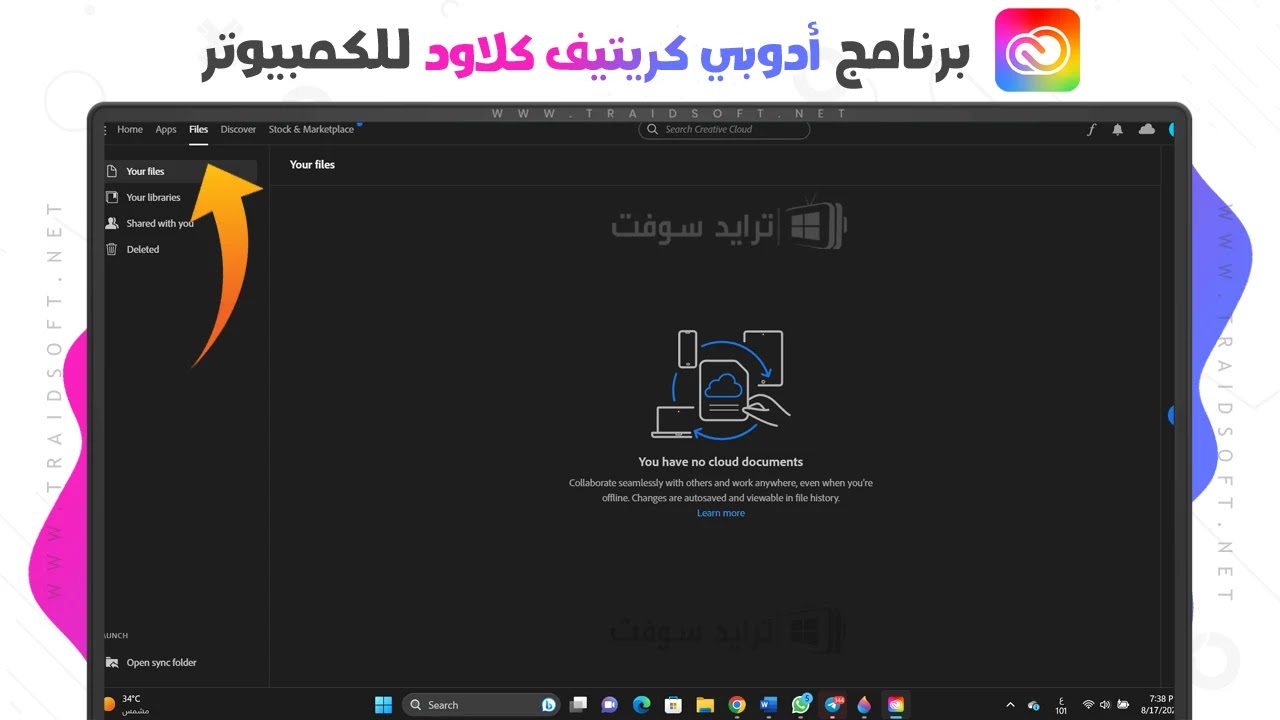The width and height of the screenshot is (1280, 720).
Task: Open the language switcher in the system tray
Action: pos(1061,704)
